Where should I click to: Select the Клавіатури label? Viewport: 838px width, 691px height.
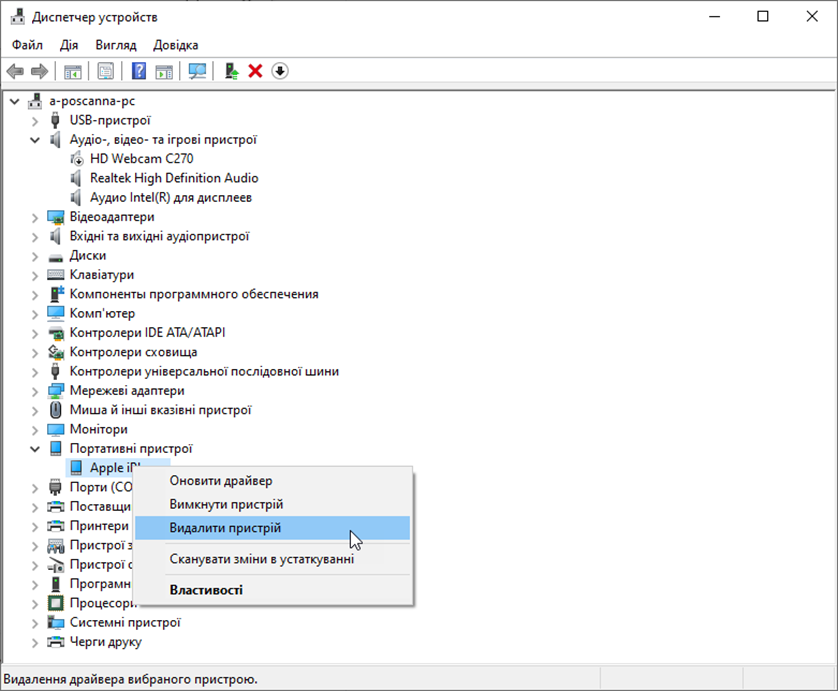(102, 275)
